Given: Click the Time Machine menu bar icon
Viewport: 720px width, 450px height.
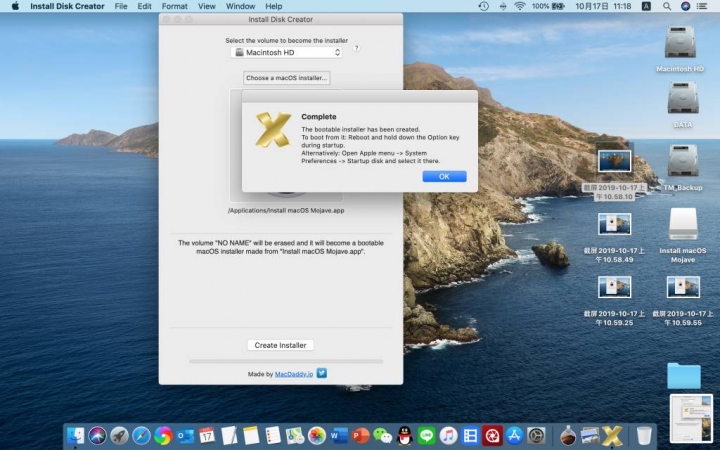Looking at the screenshot, I should click(484, 6).
